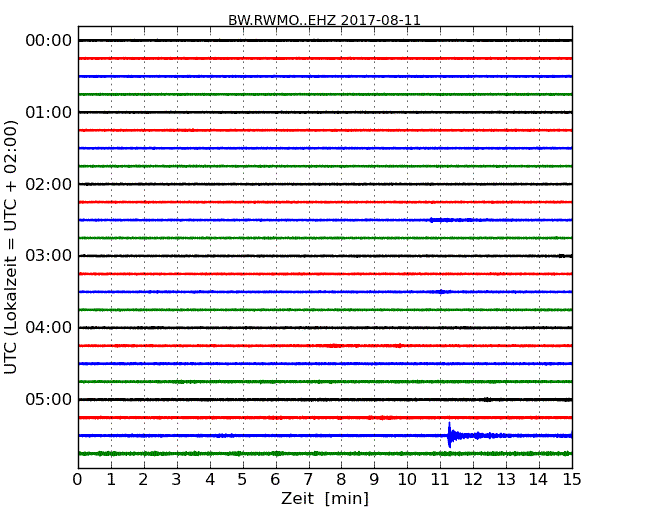This screenshot has height=520, width=650.
Task: Click the blip on black 05:00 trace near minute 12
Action: tap(488, 399)
